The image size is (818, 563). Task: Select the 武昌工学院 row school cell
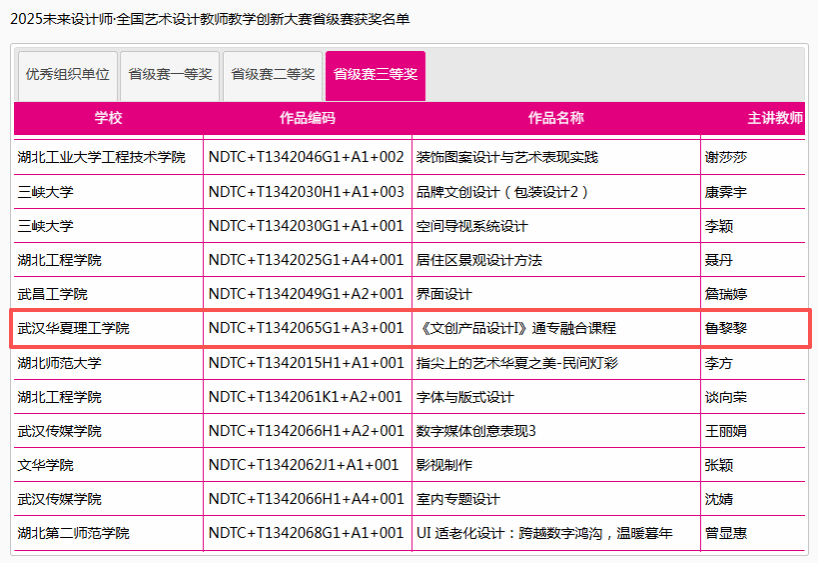52,294
